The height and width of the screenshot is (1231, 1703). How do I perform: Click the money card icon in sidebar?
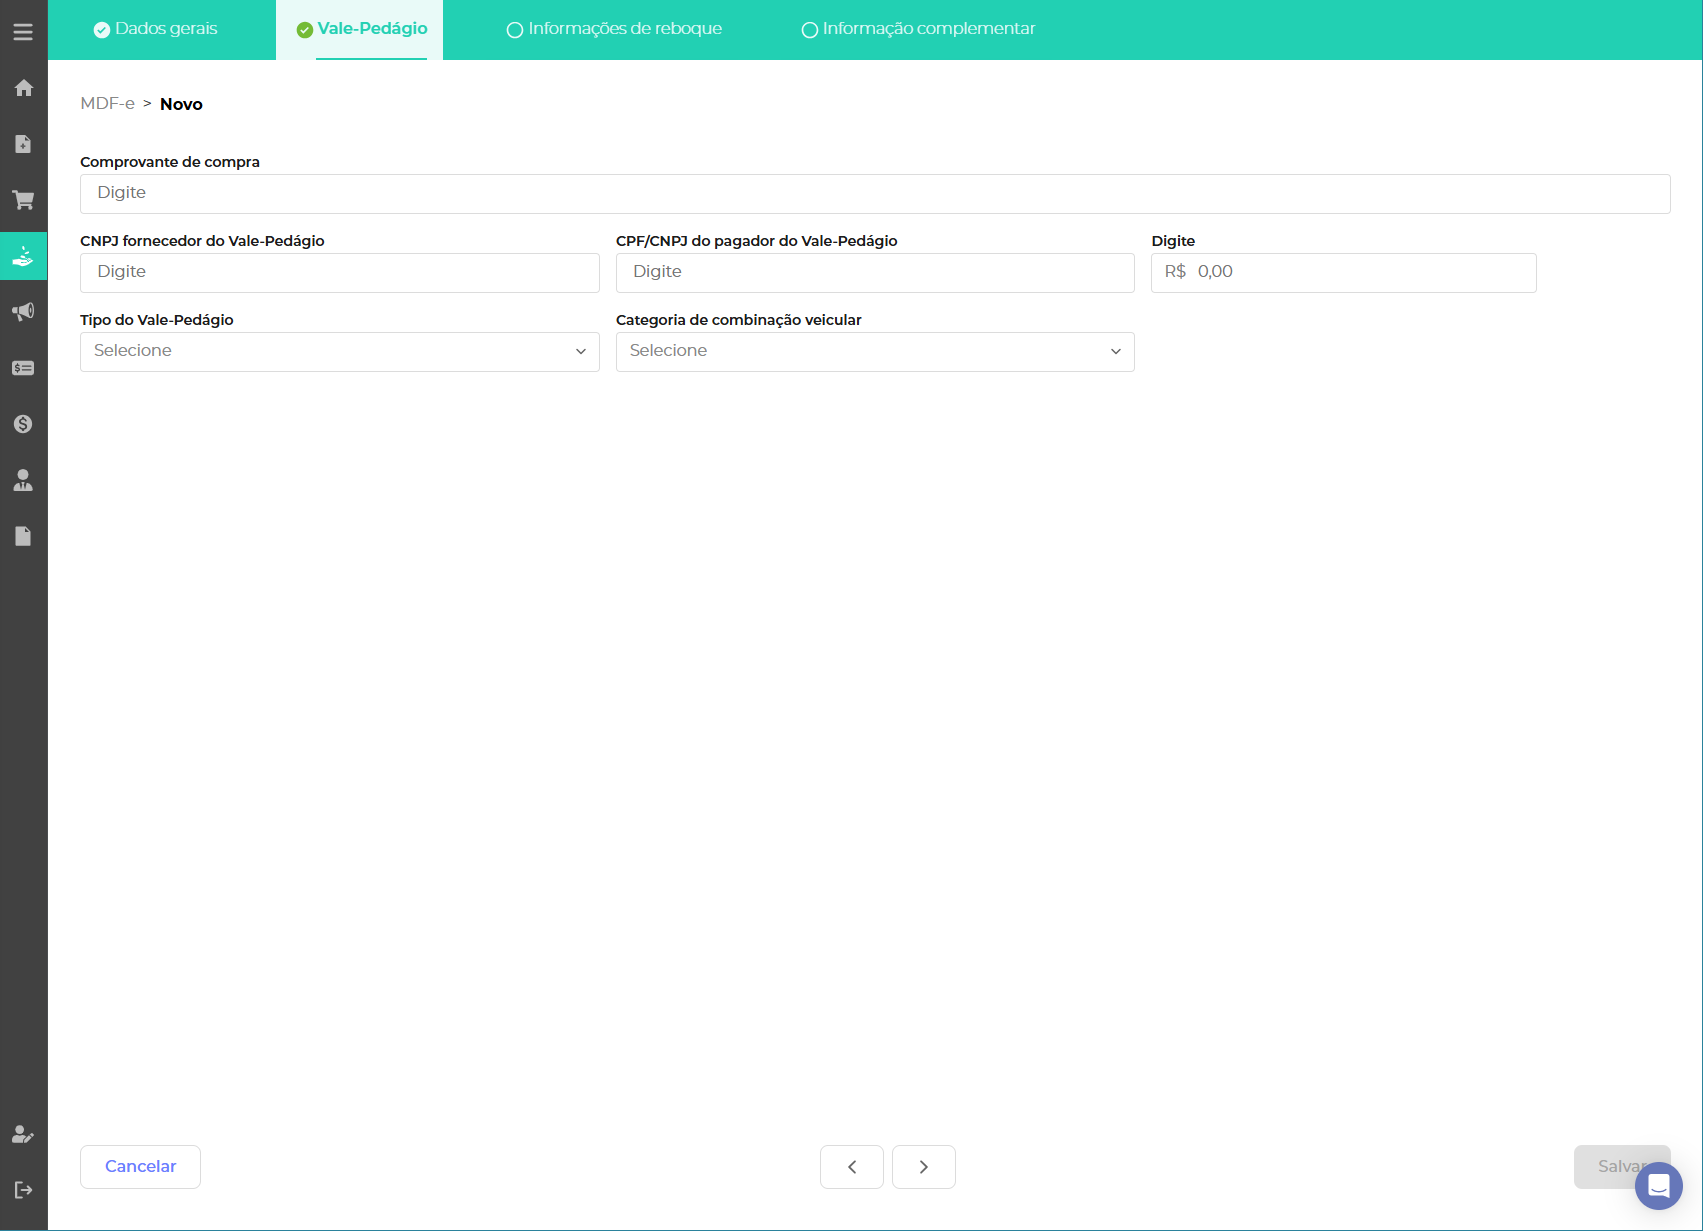tap(23, 368)
